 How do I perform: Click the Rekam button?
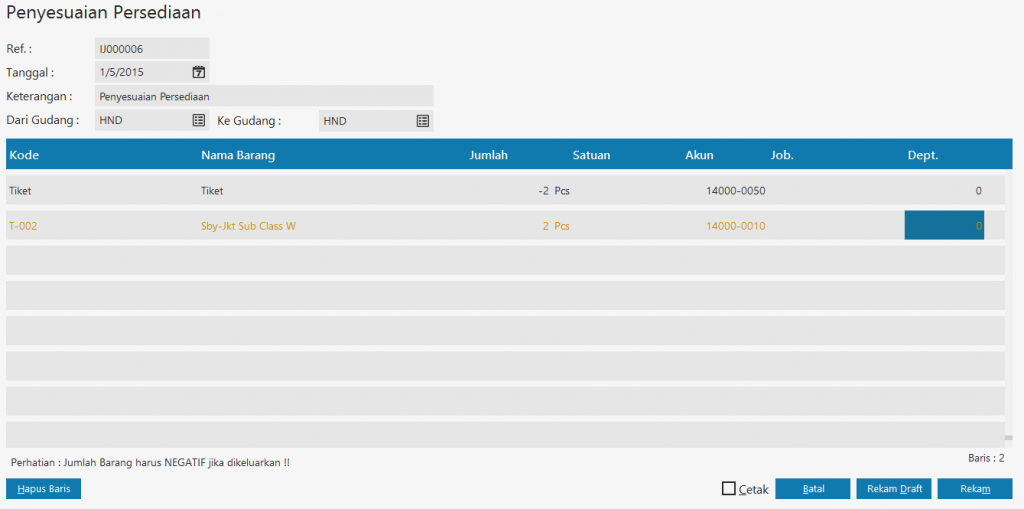(974, 489)
